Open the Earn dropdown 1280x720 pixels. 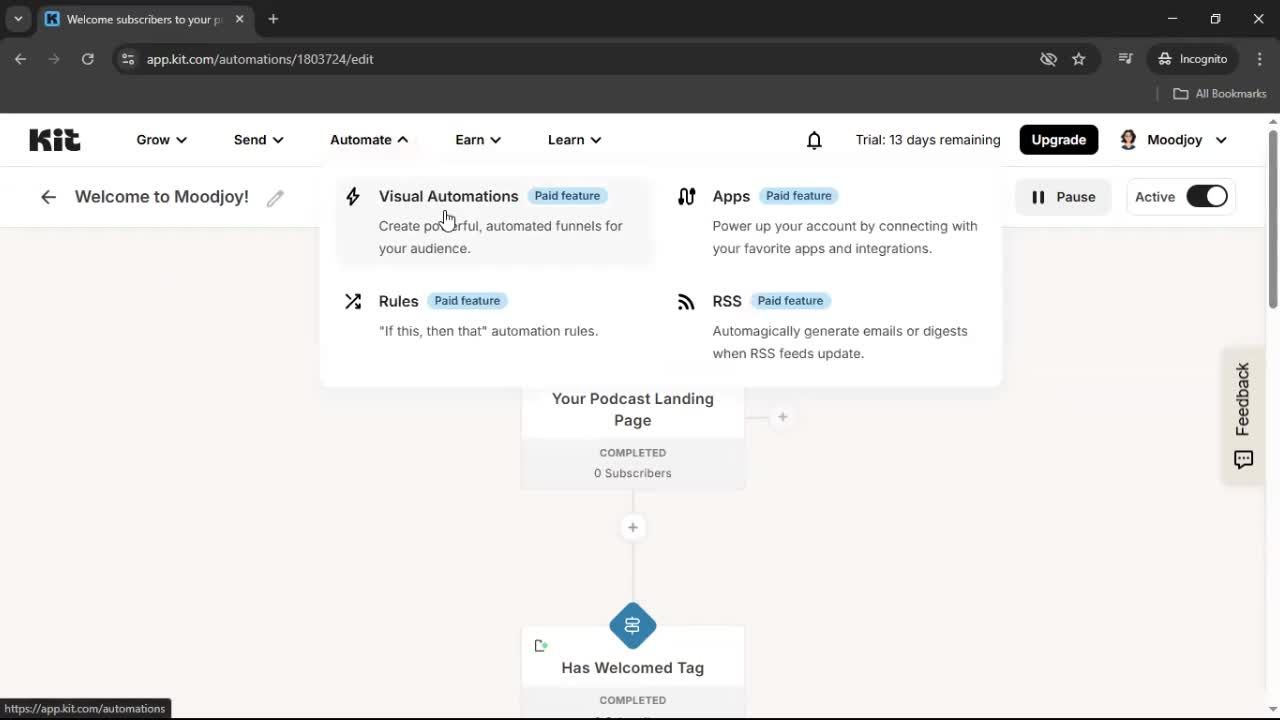click(477, 140)
